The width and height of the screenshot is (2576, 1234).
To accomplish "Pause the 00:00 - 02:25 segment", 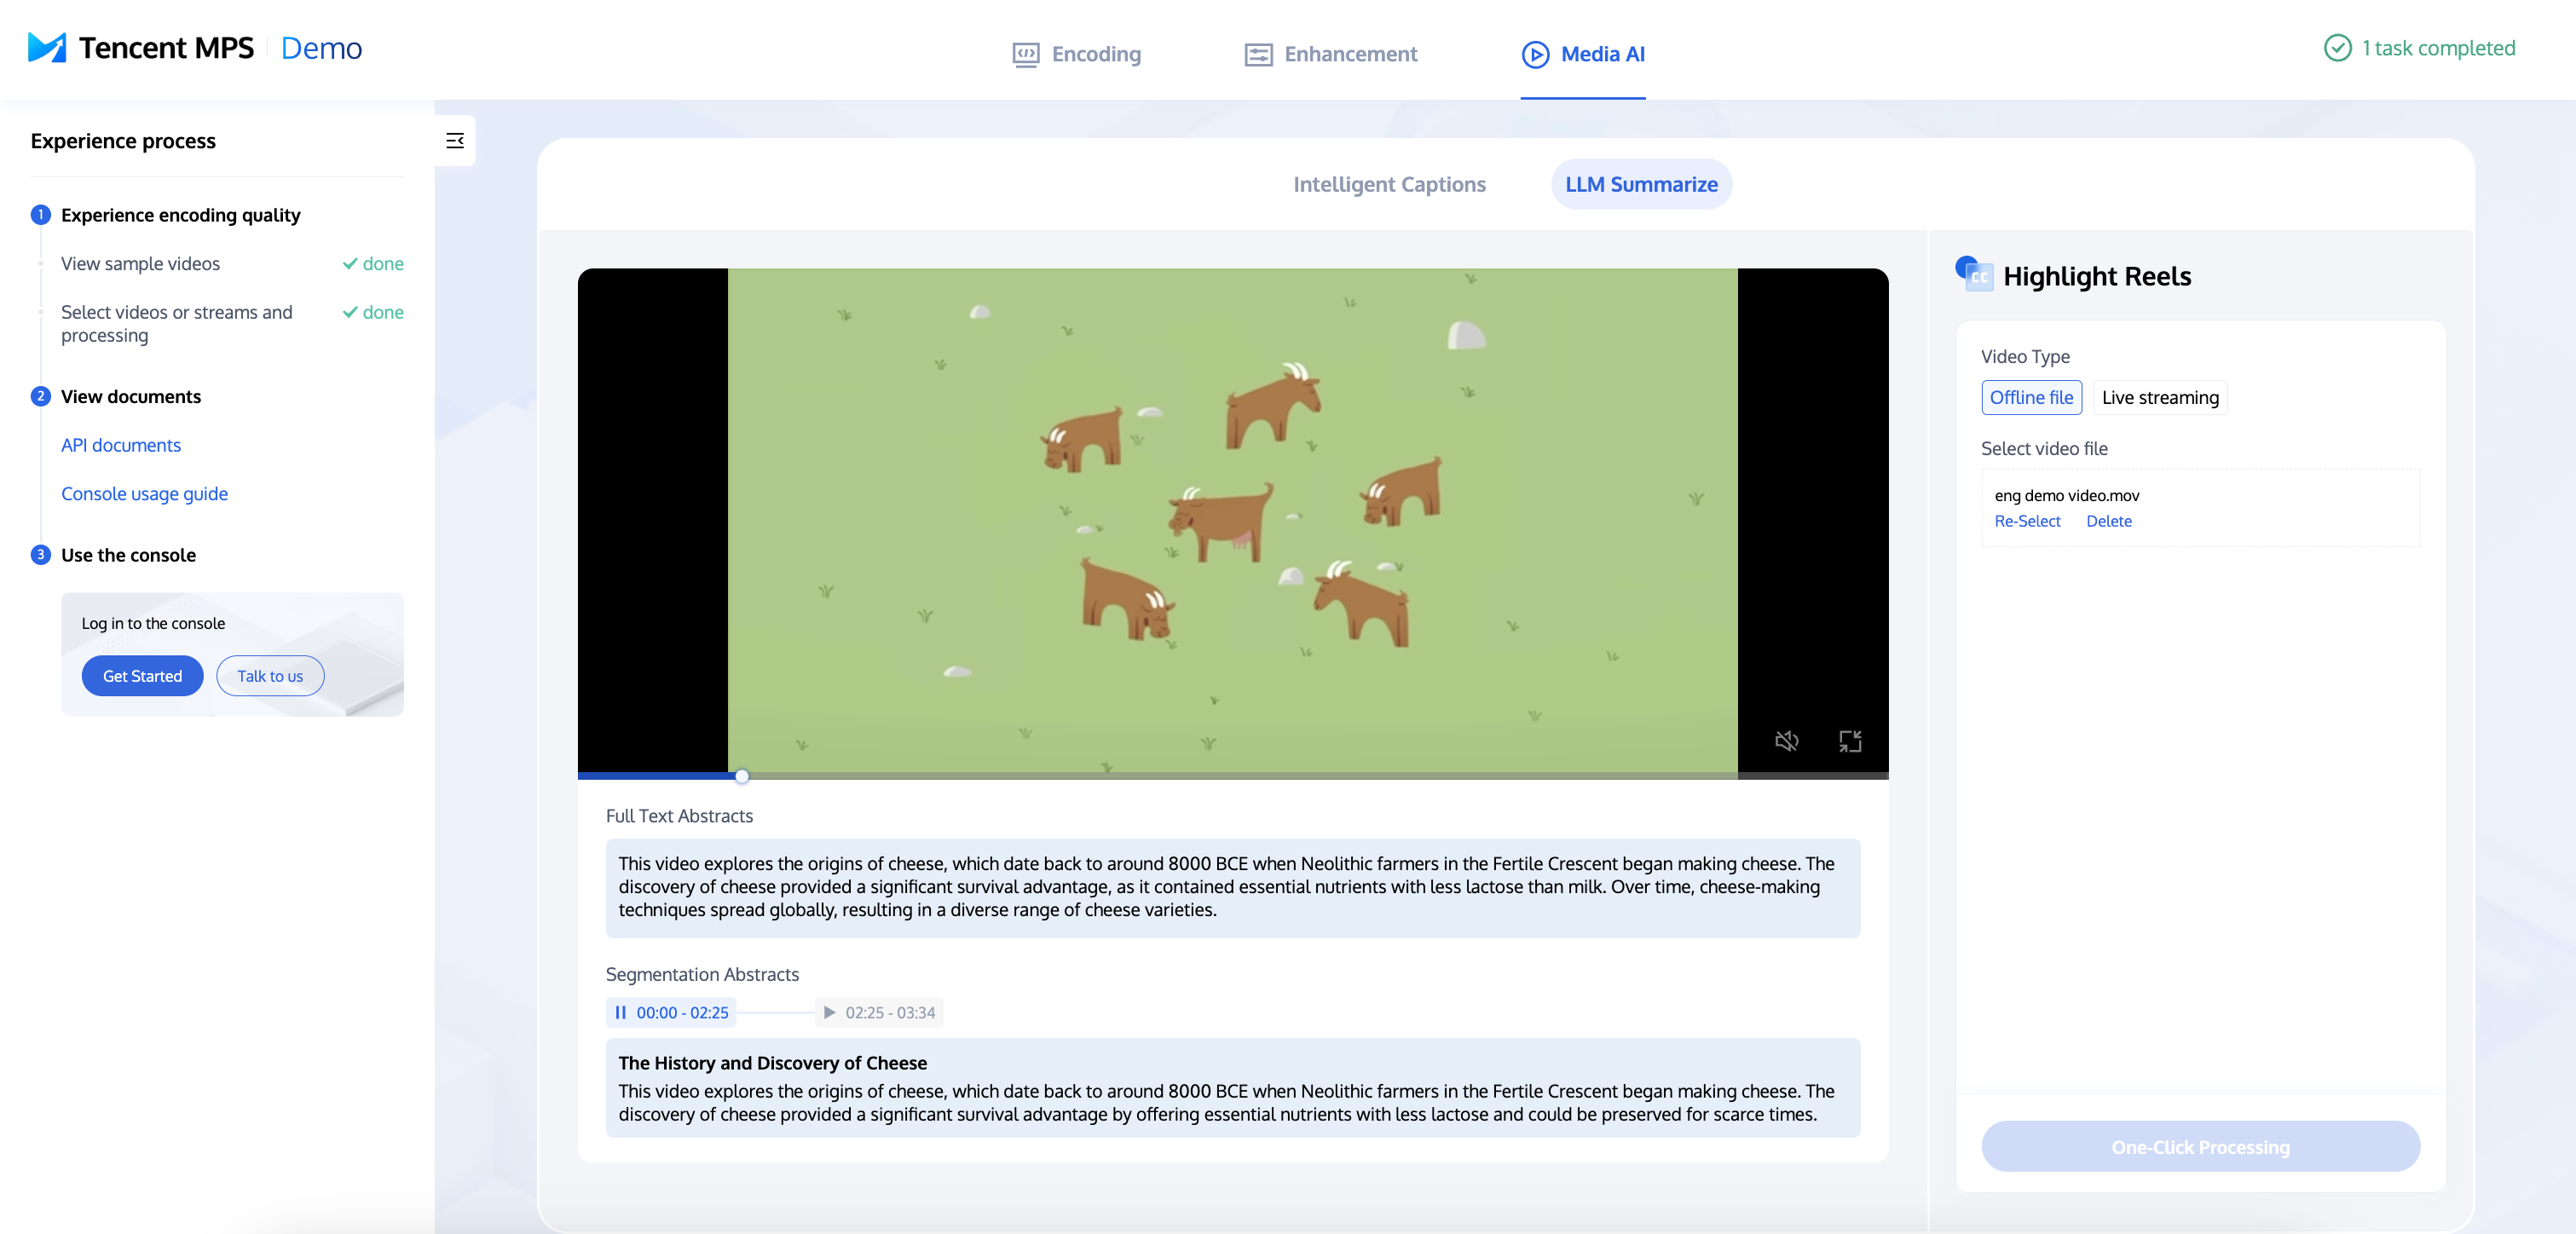I will [621, 1012].
